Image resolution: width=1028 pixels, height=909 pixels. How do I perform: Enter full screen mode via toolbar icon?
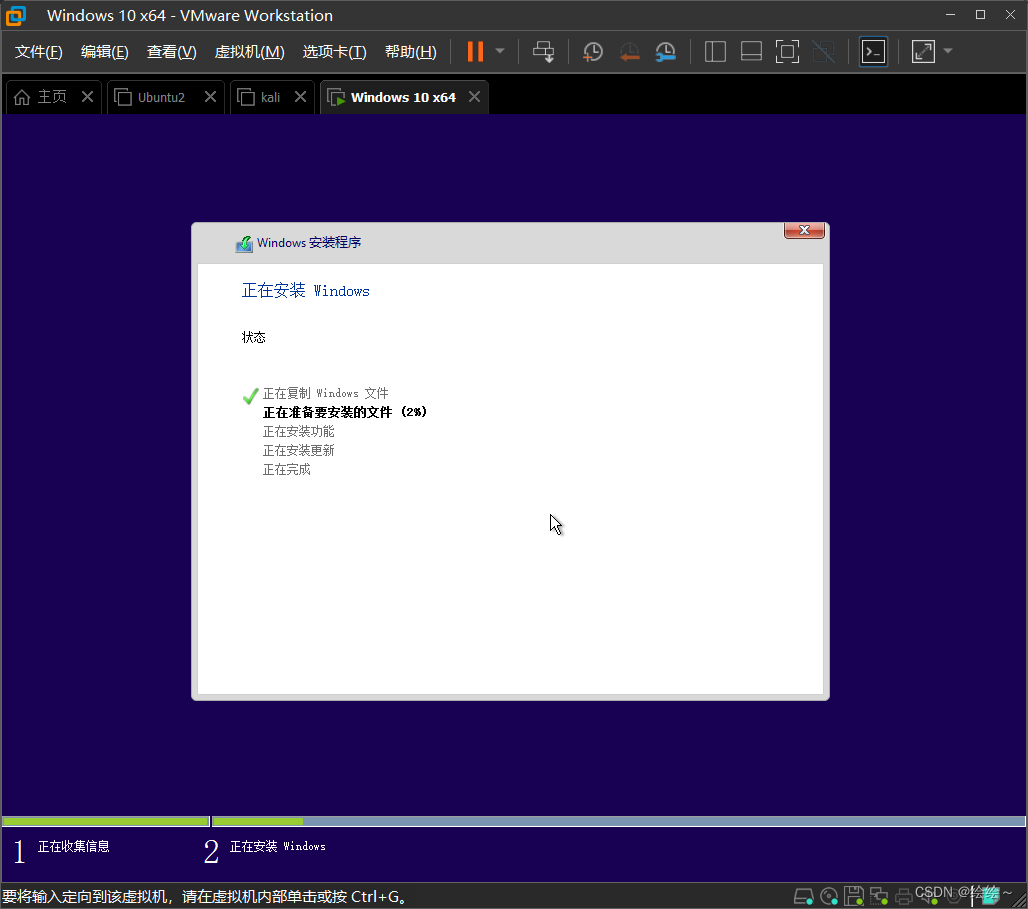point(788,51)
